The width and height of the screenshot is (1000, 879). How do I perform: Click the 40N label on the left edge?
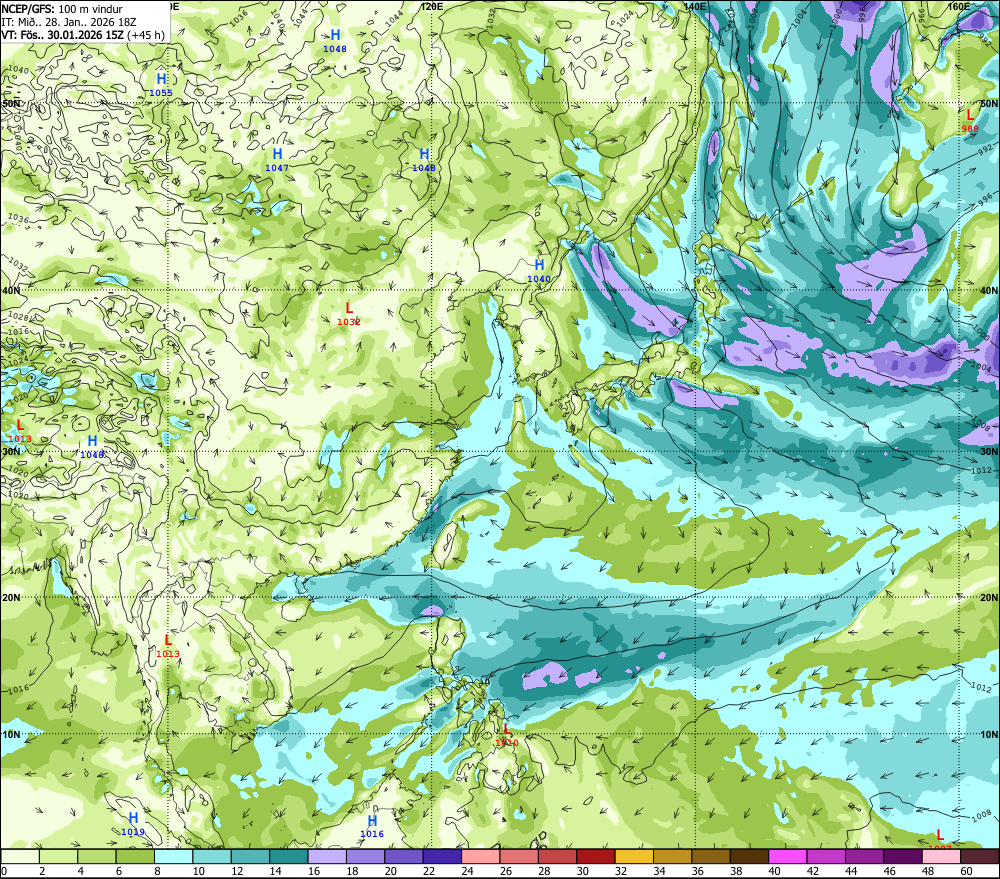point(11,290)
